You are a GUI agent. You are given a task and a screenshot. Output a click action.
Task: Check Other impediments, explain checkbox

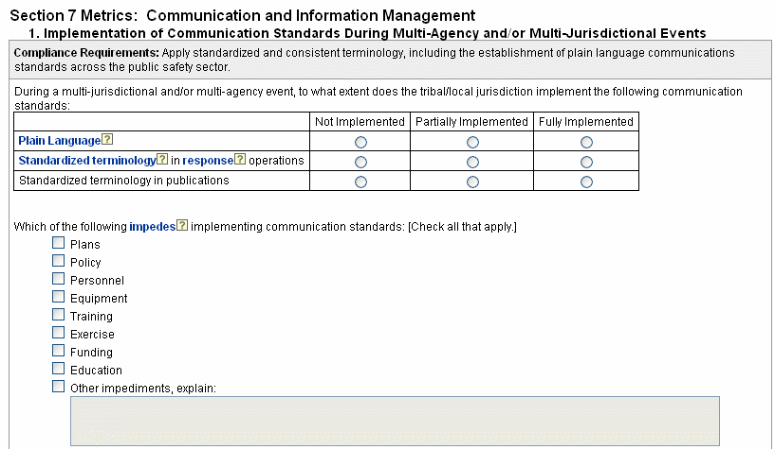point(58,387)
